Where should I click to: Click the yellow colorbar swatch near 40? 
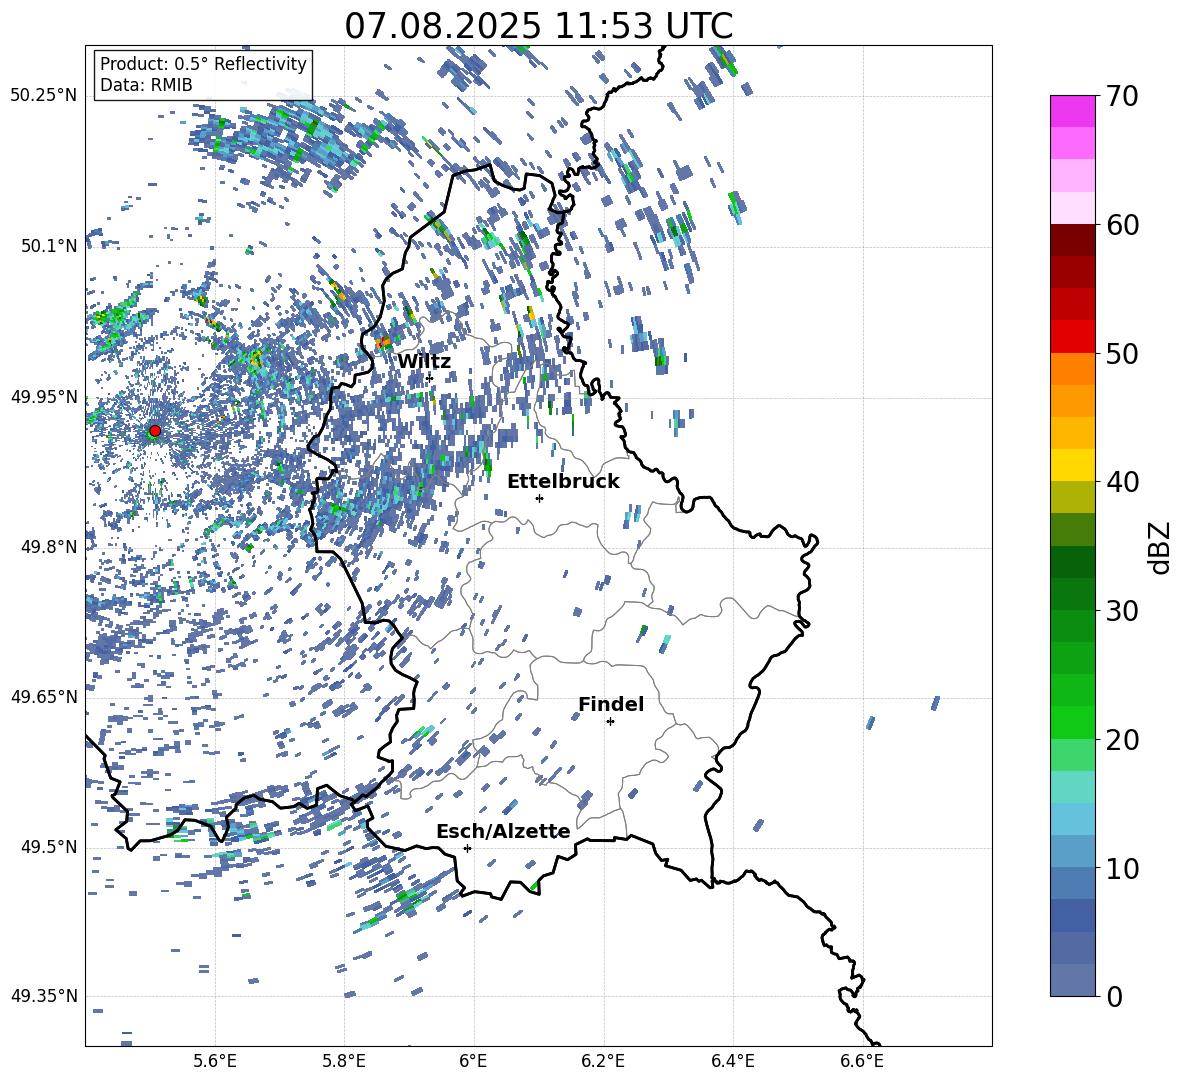click(1072, 465)
